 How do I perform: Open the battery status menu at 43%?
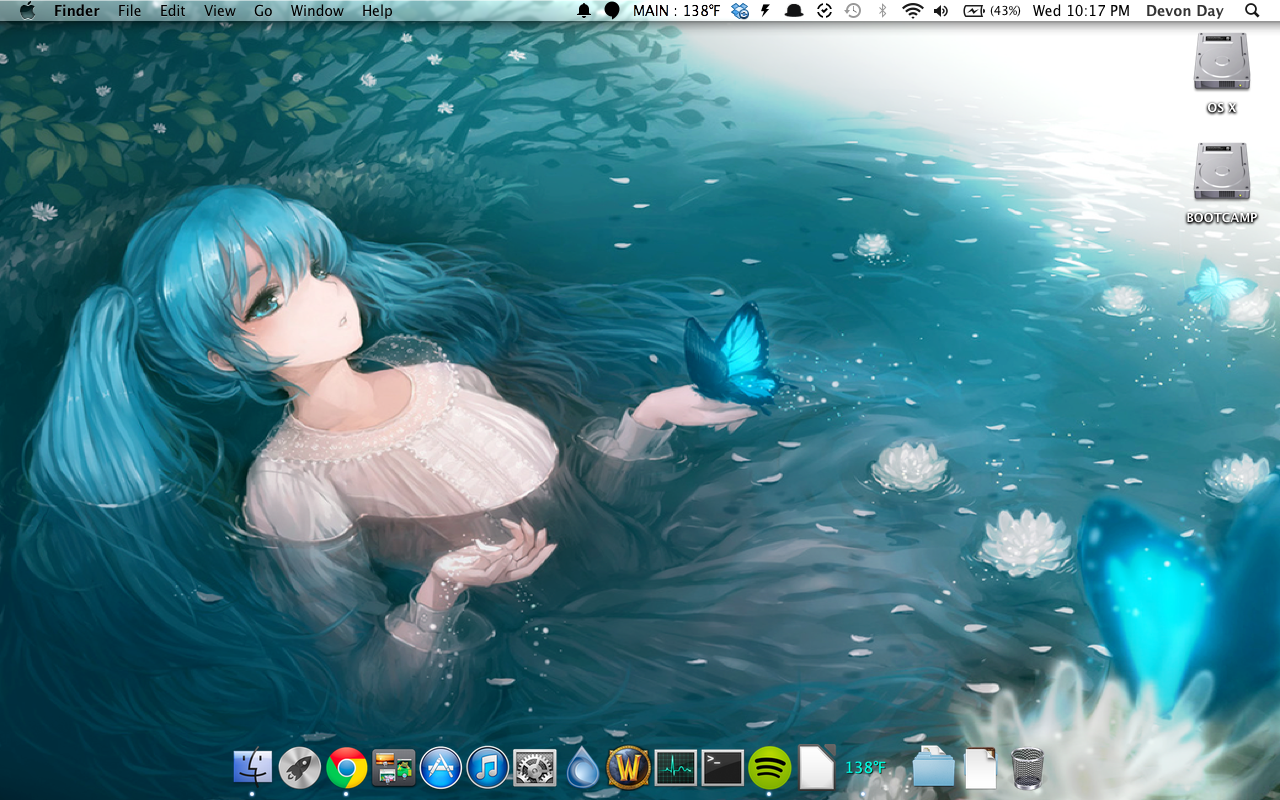click(992, 11)
